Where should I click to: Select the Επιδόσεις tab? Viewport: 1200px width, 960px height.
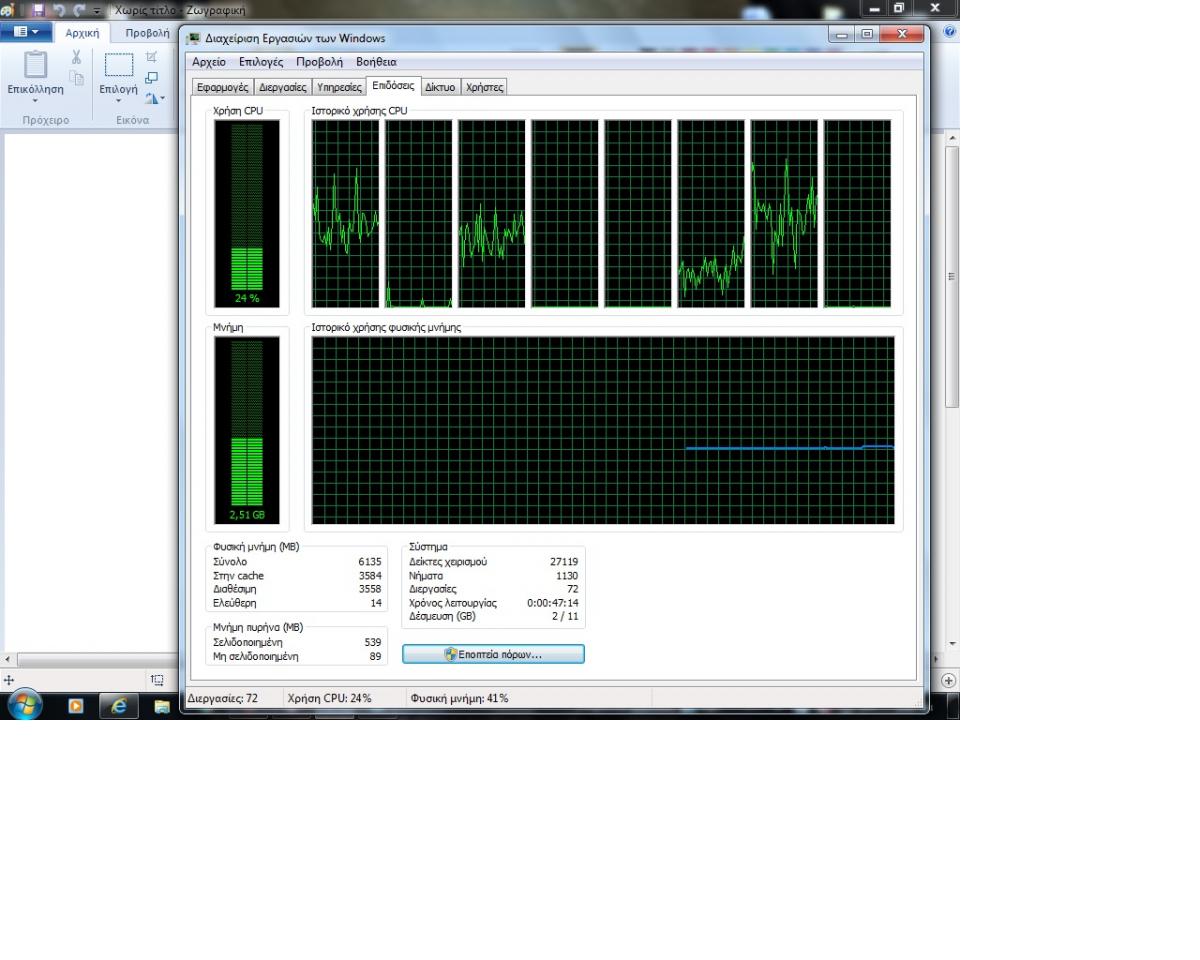393,86
